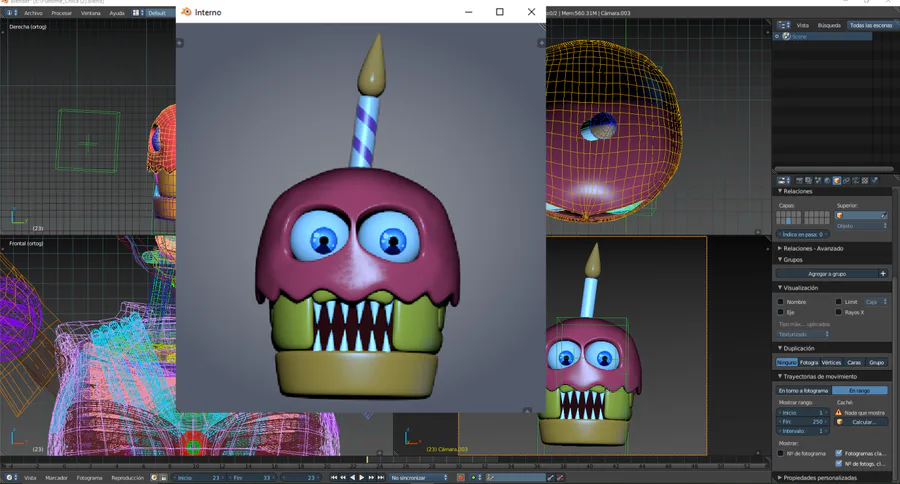
Task: Open the Texture properties tab icon
Action: click(x=864, y=180)
